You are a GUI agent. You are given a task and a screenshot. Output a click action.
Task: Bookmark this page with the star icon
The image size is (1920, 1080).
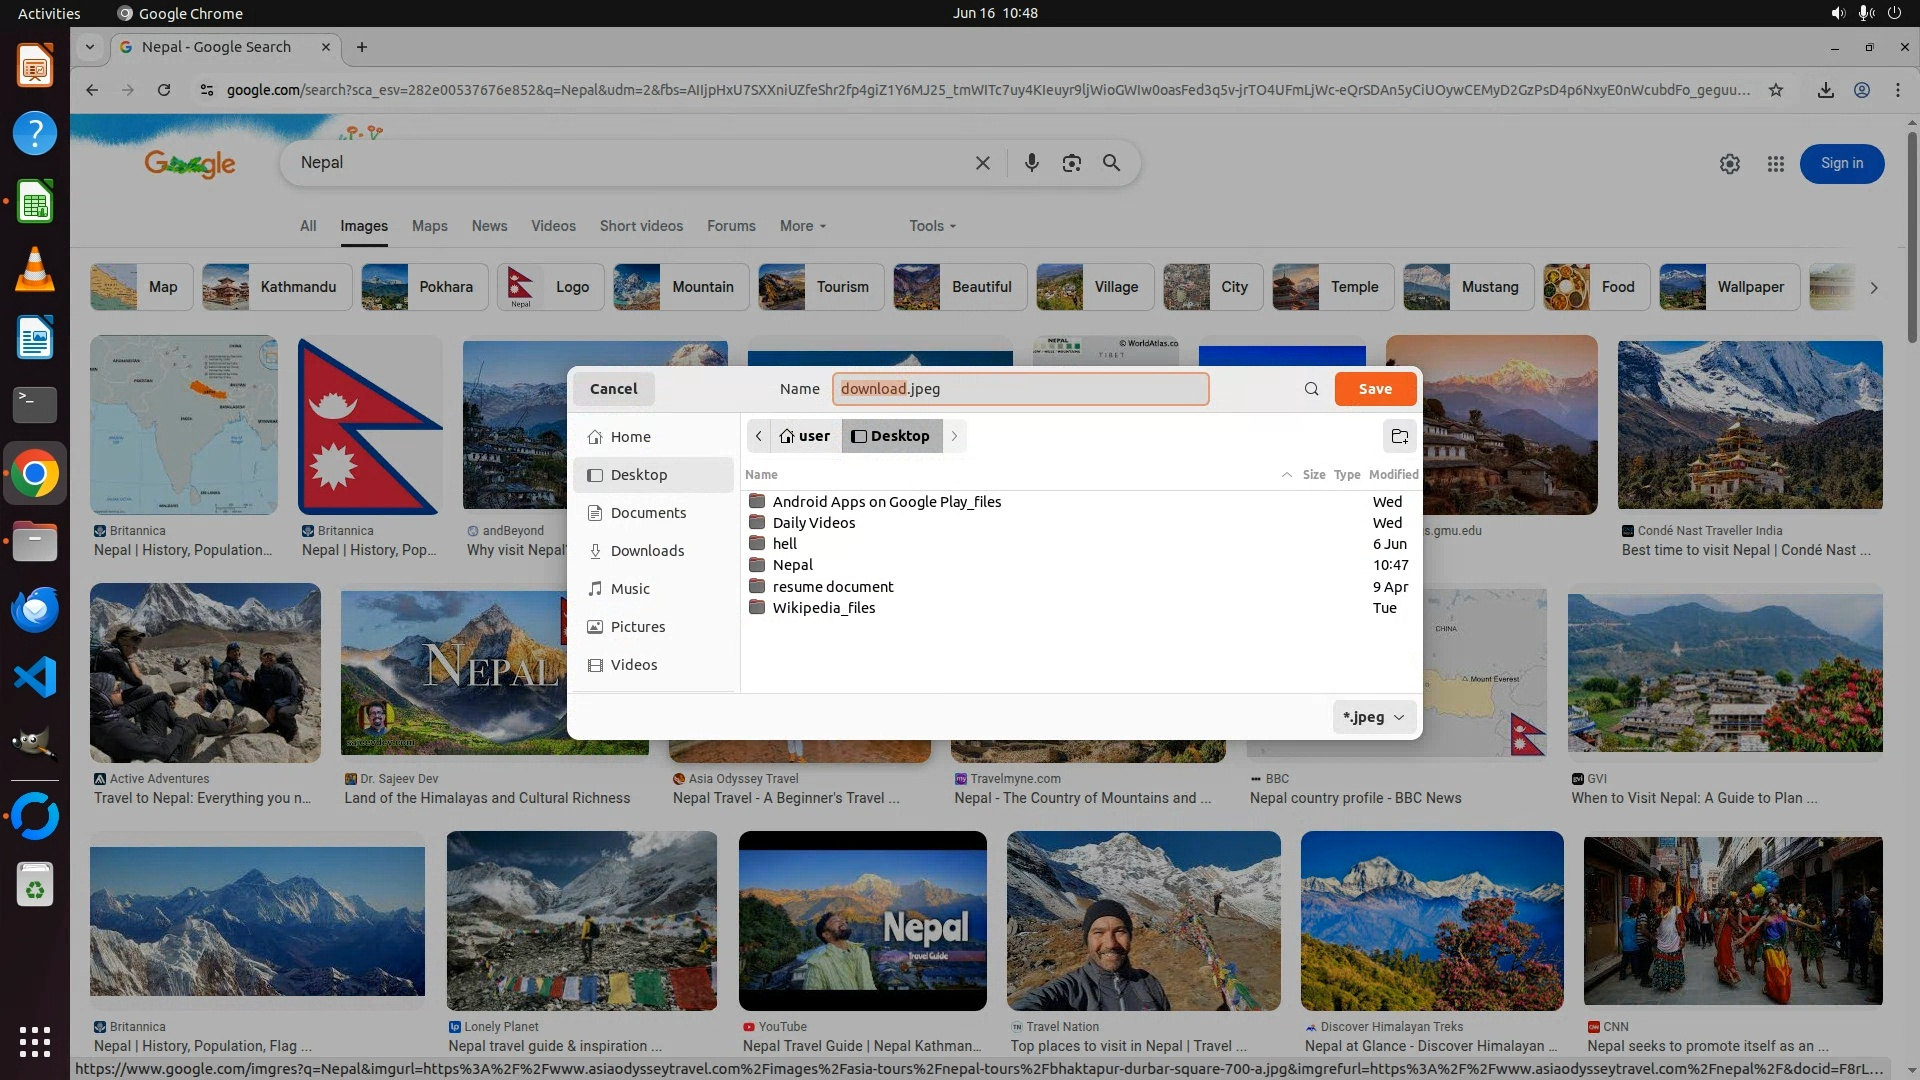click(1775, 90)
